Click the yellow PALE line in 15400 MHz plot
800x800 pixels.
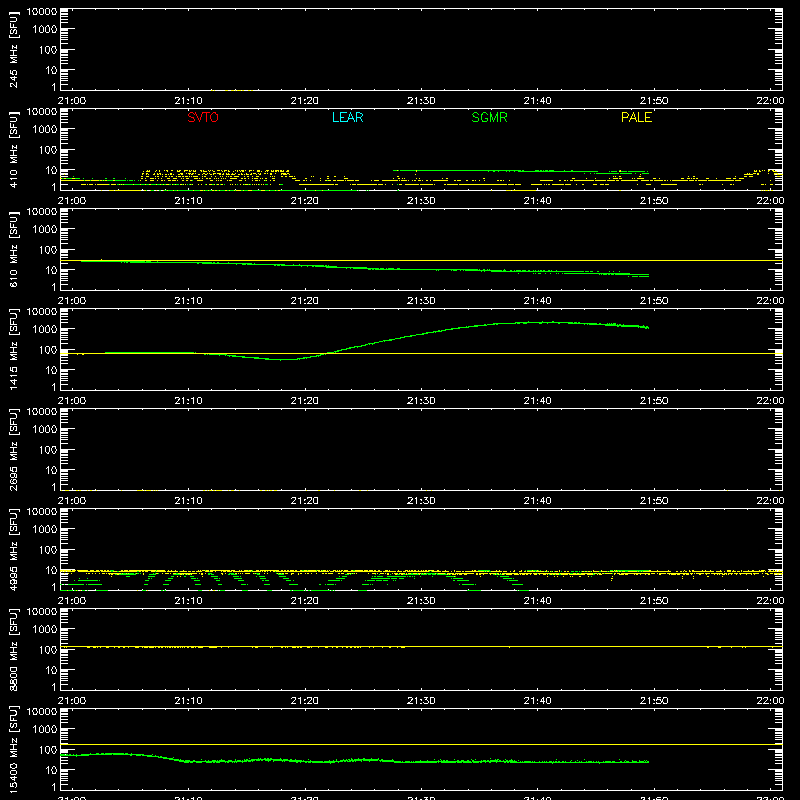click(x=421, y=744)
